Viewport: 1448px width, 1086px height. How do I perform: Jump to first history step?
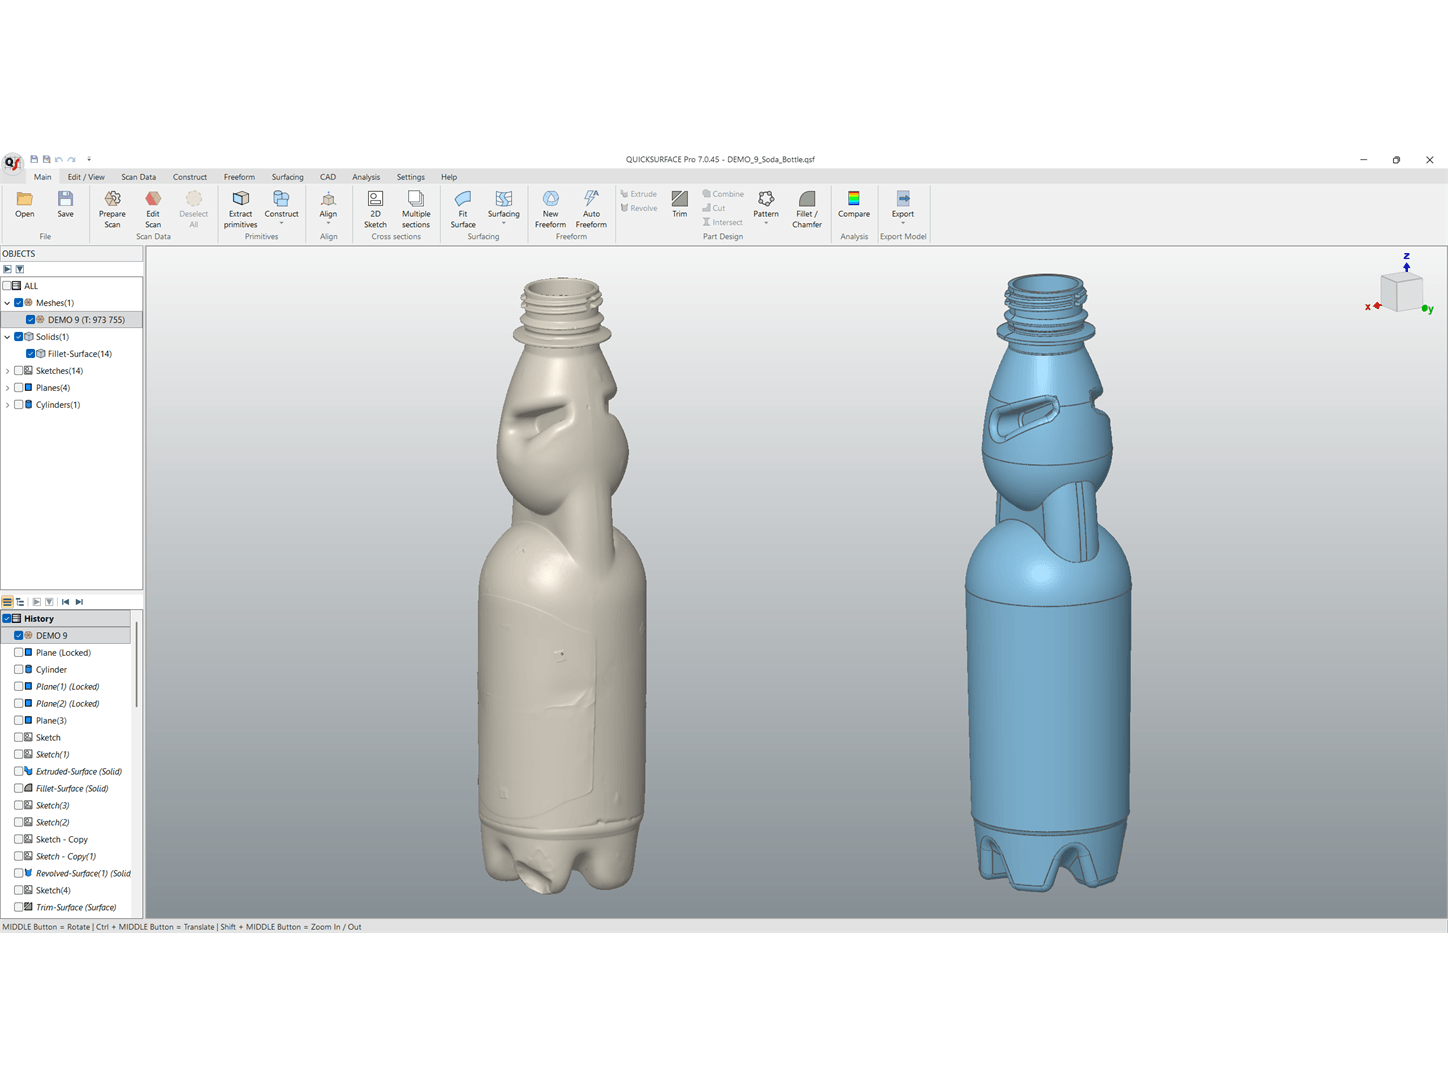66,602
